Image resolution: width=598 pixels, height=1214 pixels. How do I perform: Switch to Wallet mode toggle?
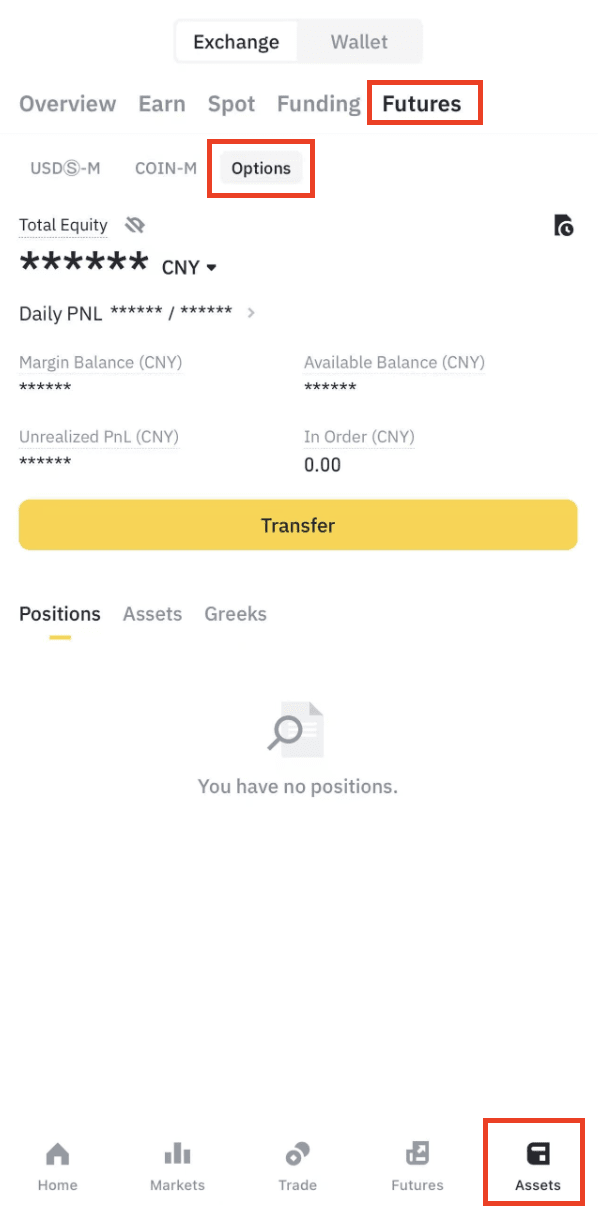click(x=359, y=42)
